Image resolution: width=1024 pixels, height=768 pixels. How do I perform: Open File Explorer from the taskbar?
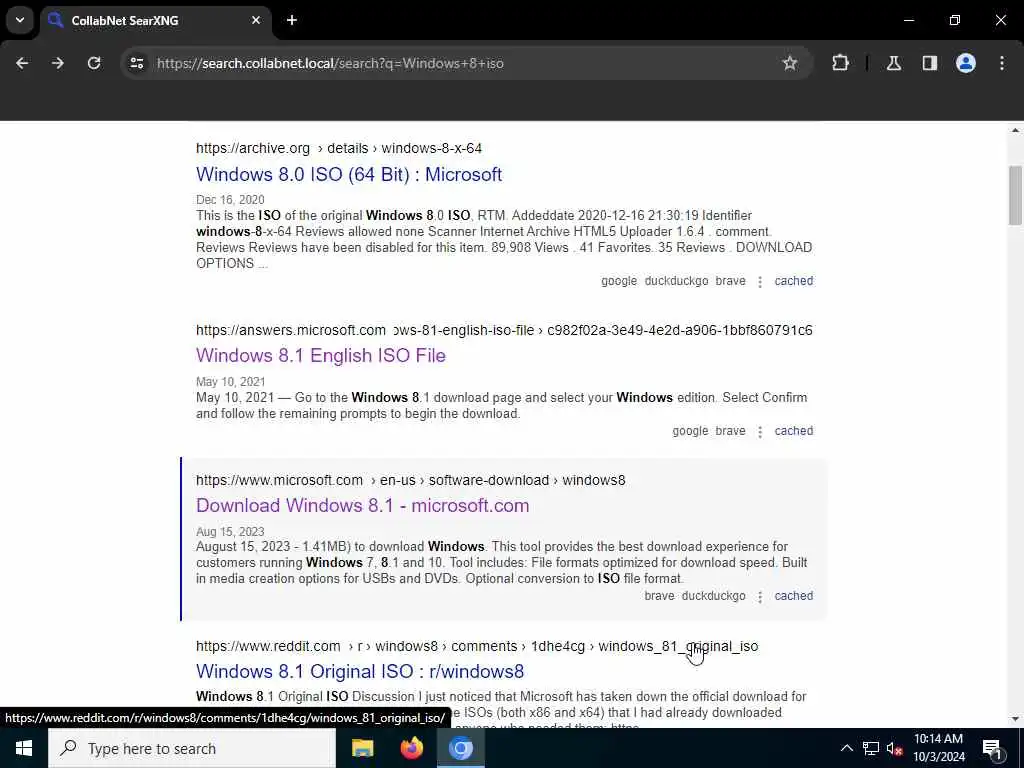[x=362, y=748]
